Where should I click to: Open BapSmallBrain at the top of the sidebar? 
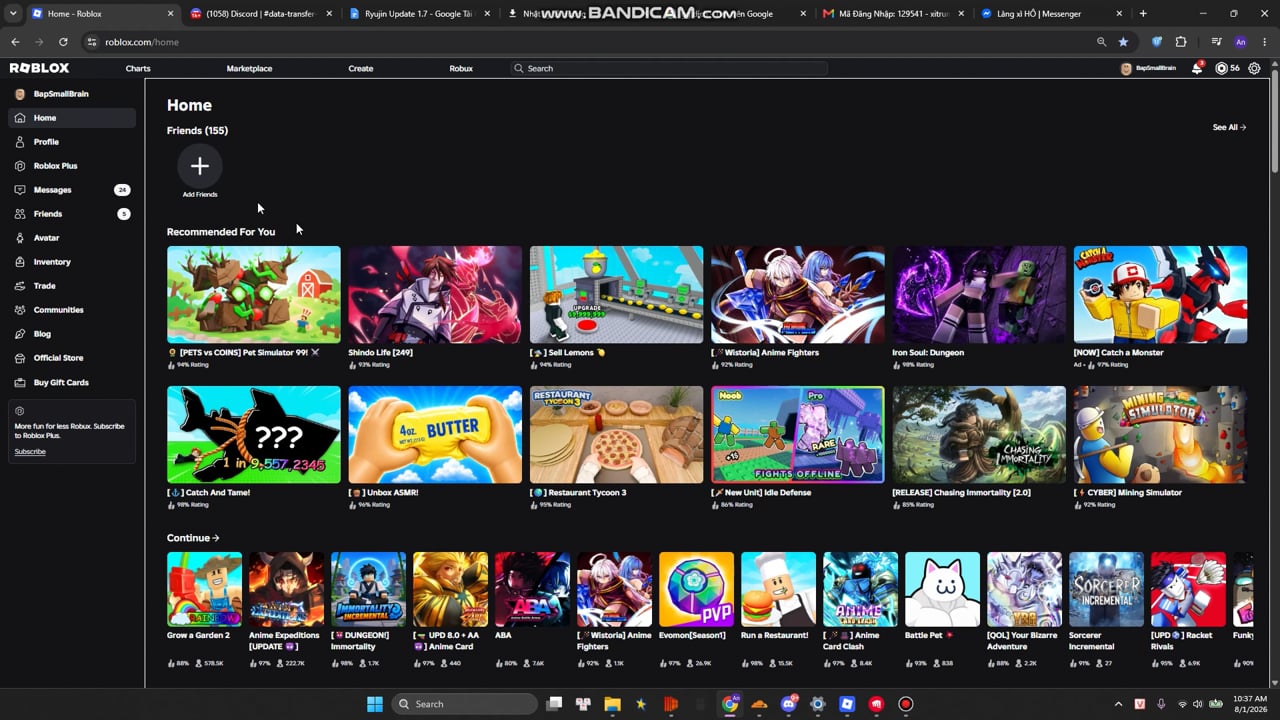coord(72,94)
